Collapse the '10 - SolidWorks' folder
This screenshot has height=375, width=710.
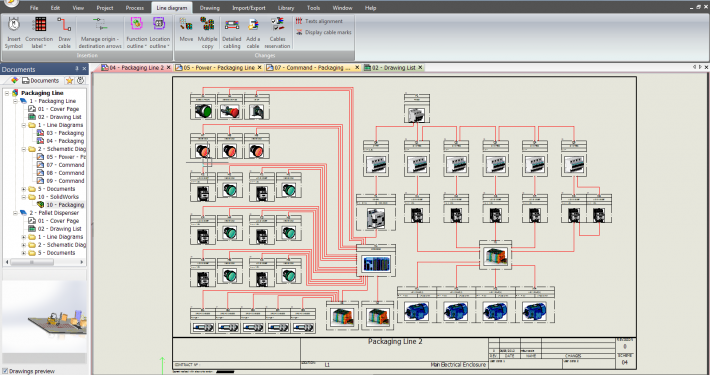(24, 197)
